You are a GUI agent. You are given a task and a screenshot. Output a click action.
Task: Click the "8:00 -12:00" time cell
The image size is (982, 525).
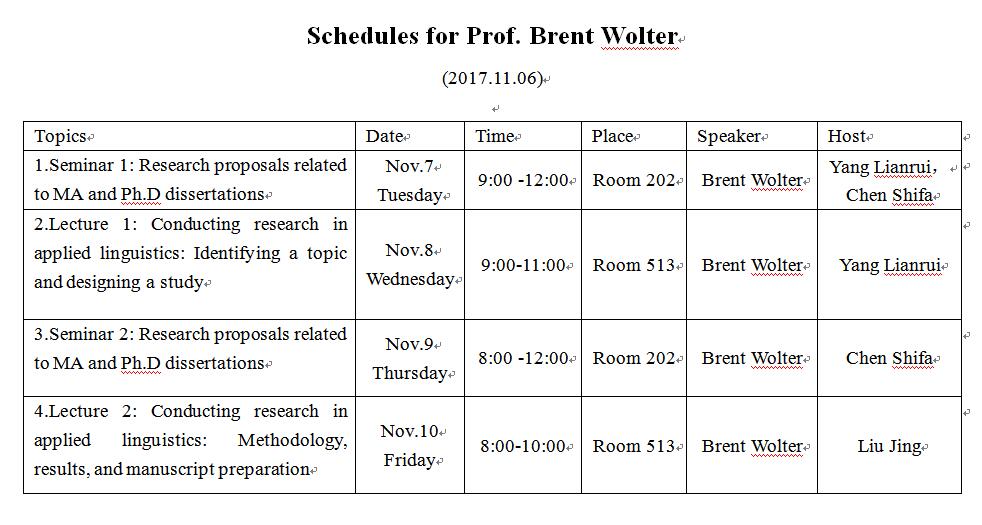click(523, 358)
